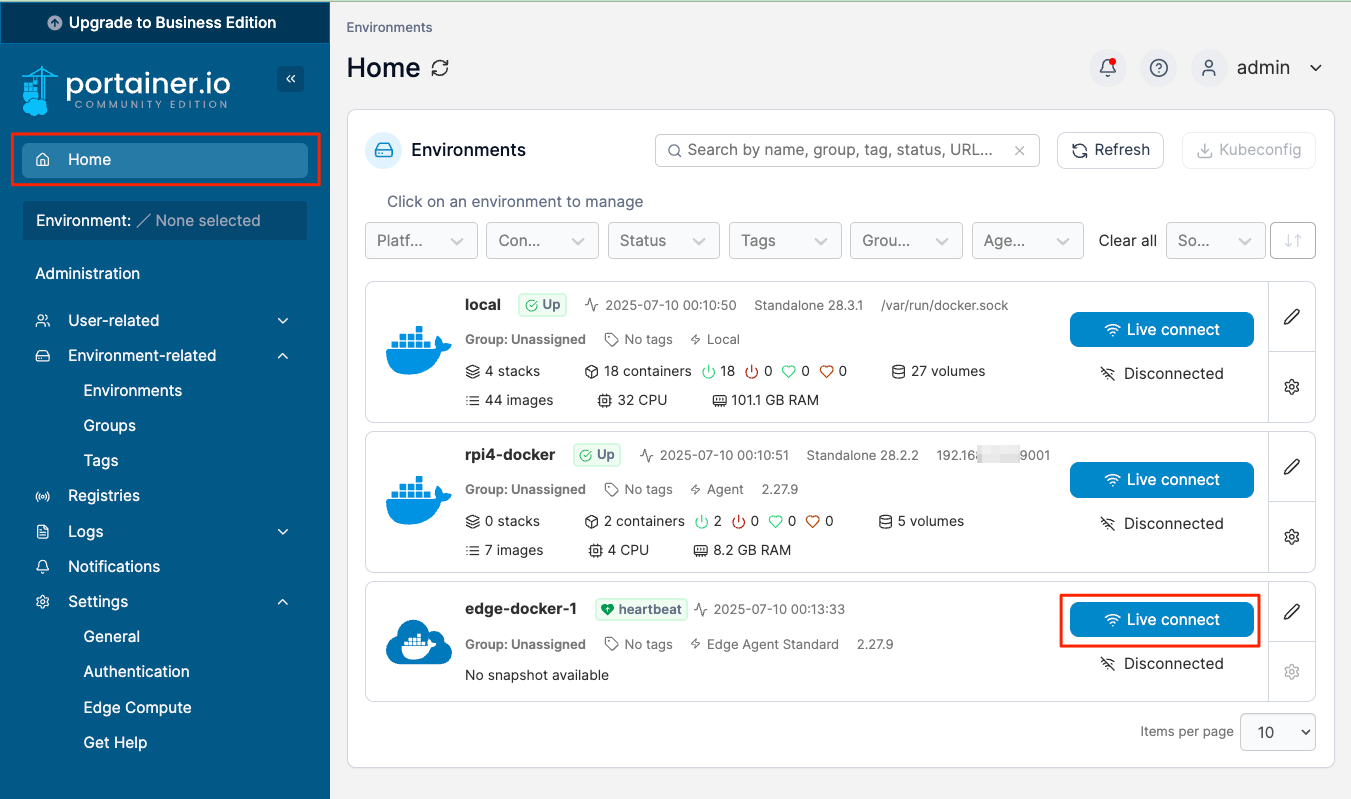The image size is (1351, 799).
Task: Click the Refresh button
Action: [1110, 150]
